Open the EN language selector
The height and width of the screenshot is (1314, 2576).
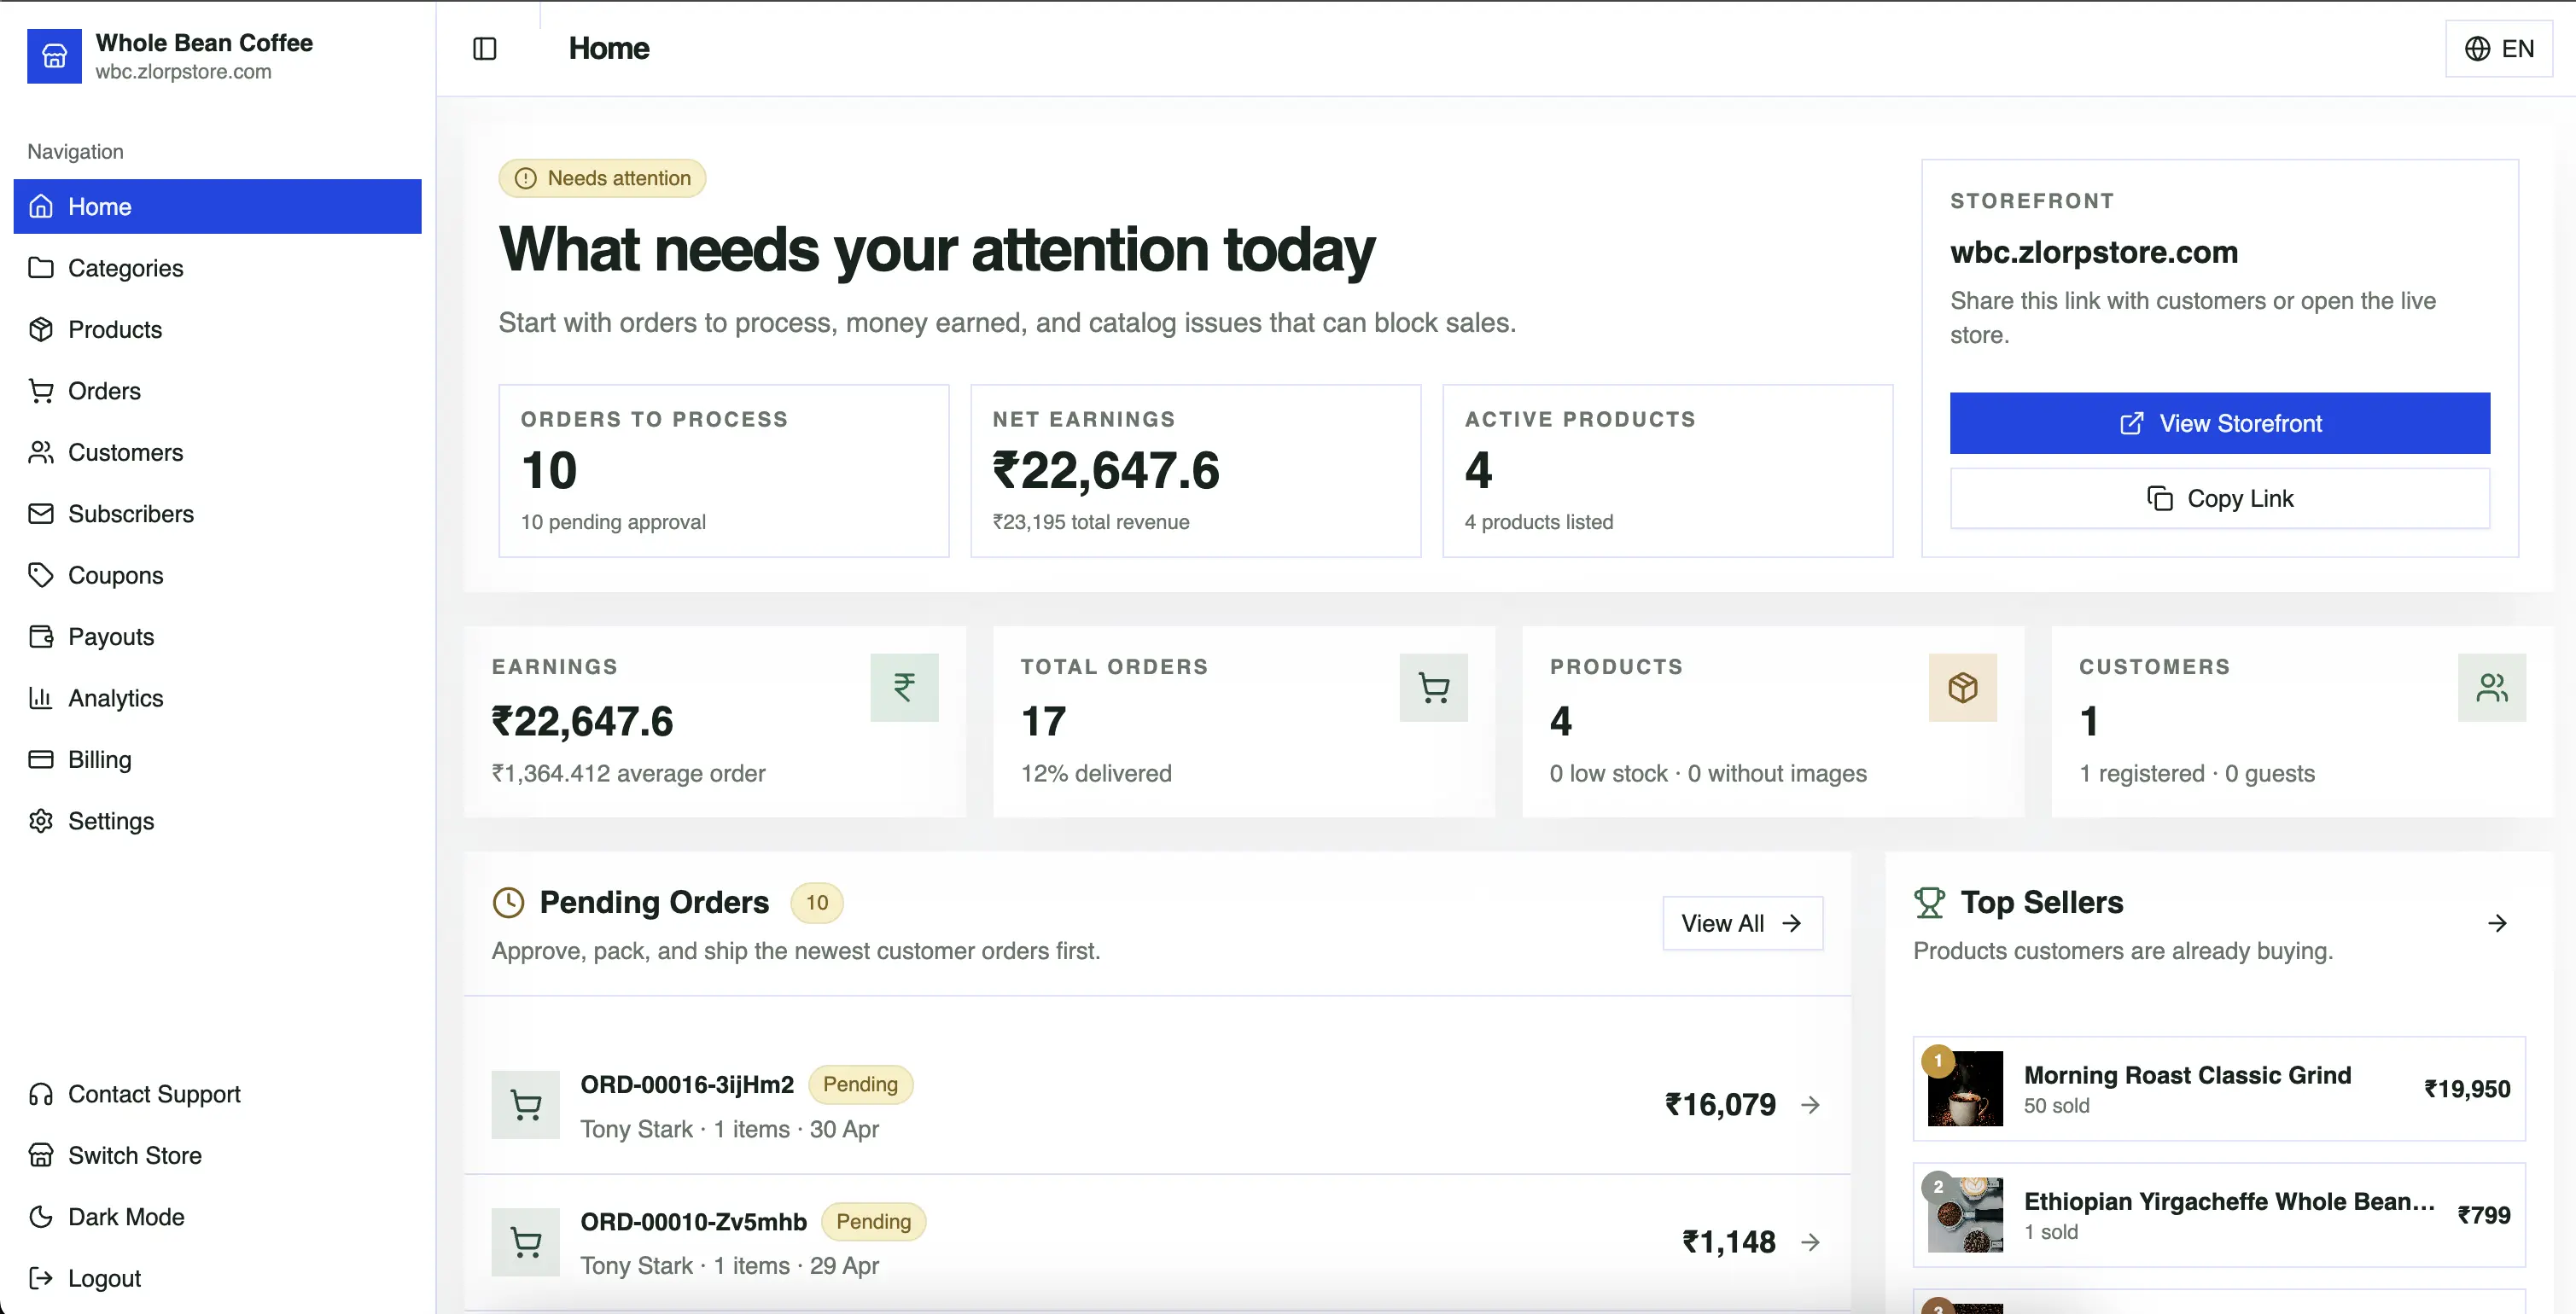[2499, 48]
